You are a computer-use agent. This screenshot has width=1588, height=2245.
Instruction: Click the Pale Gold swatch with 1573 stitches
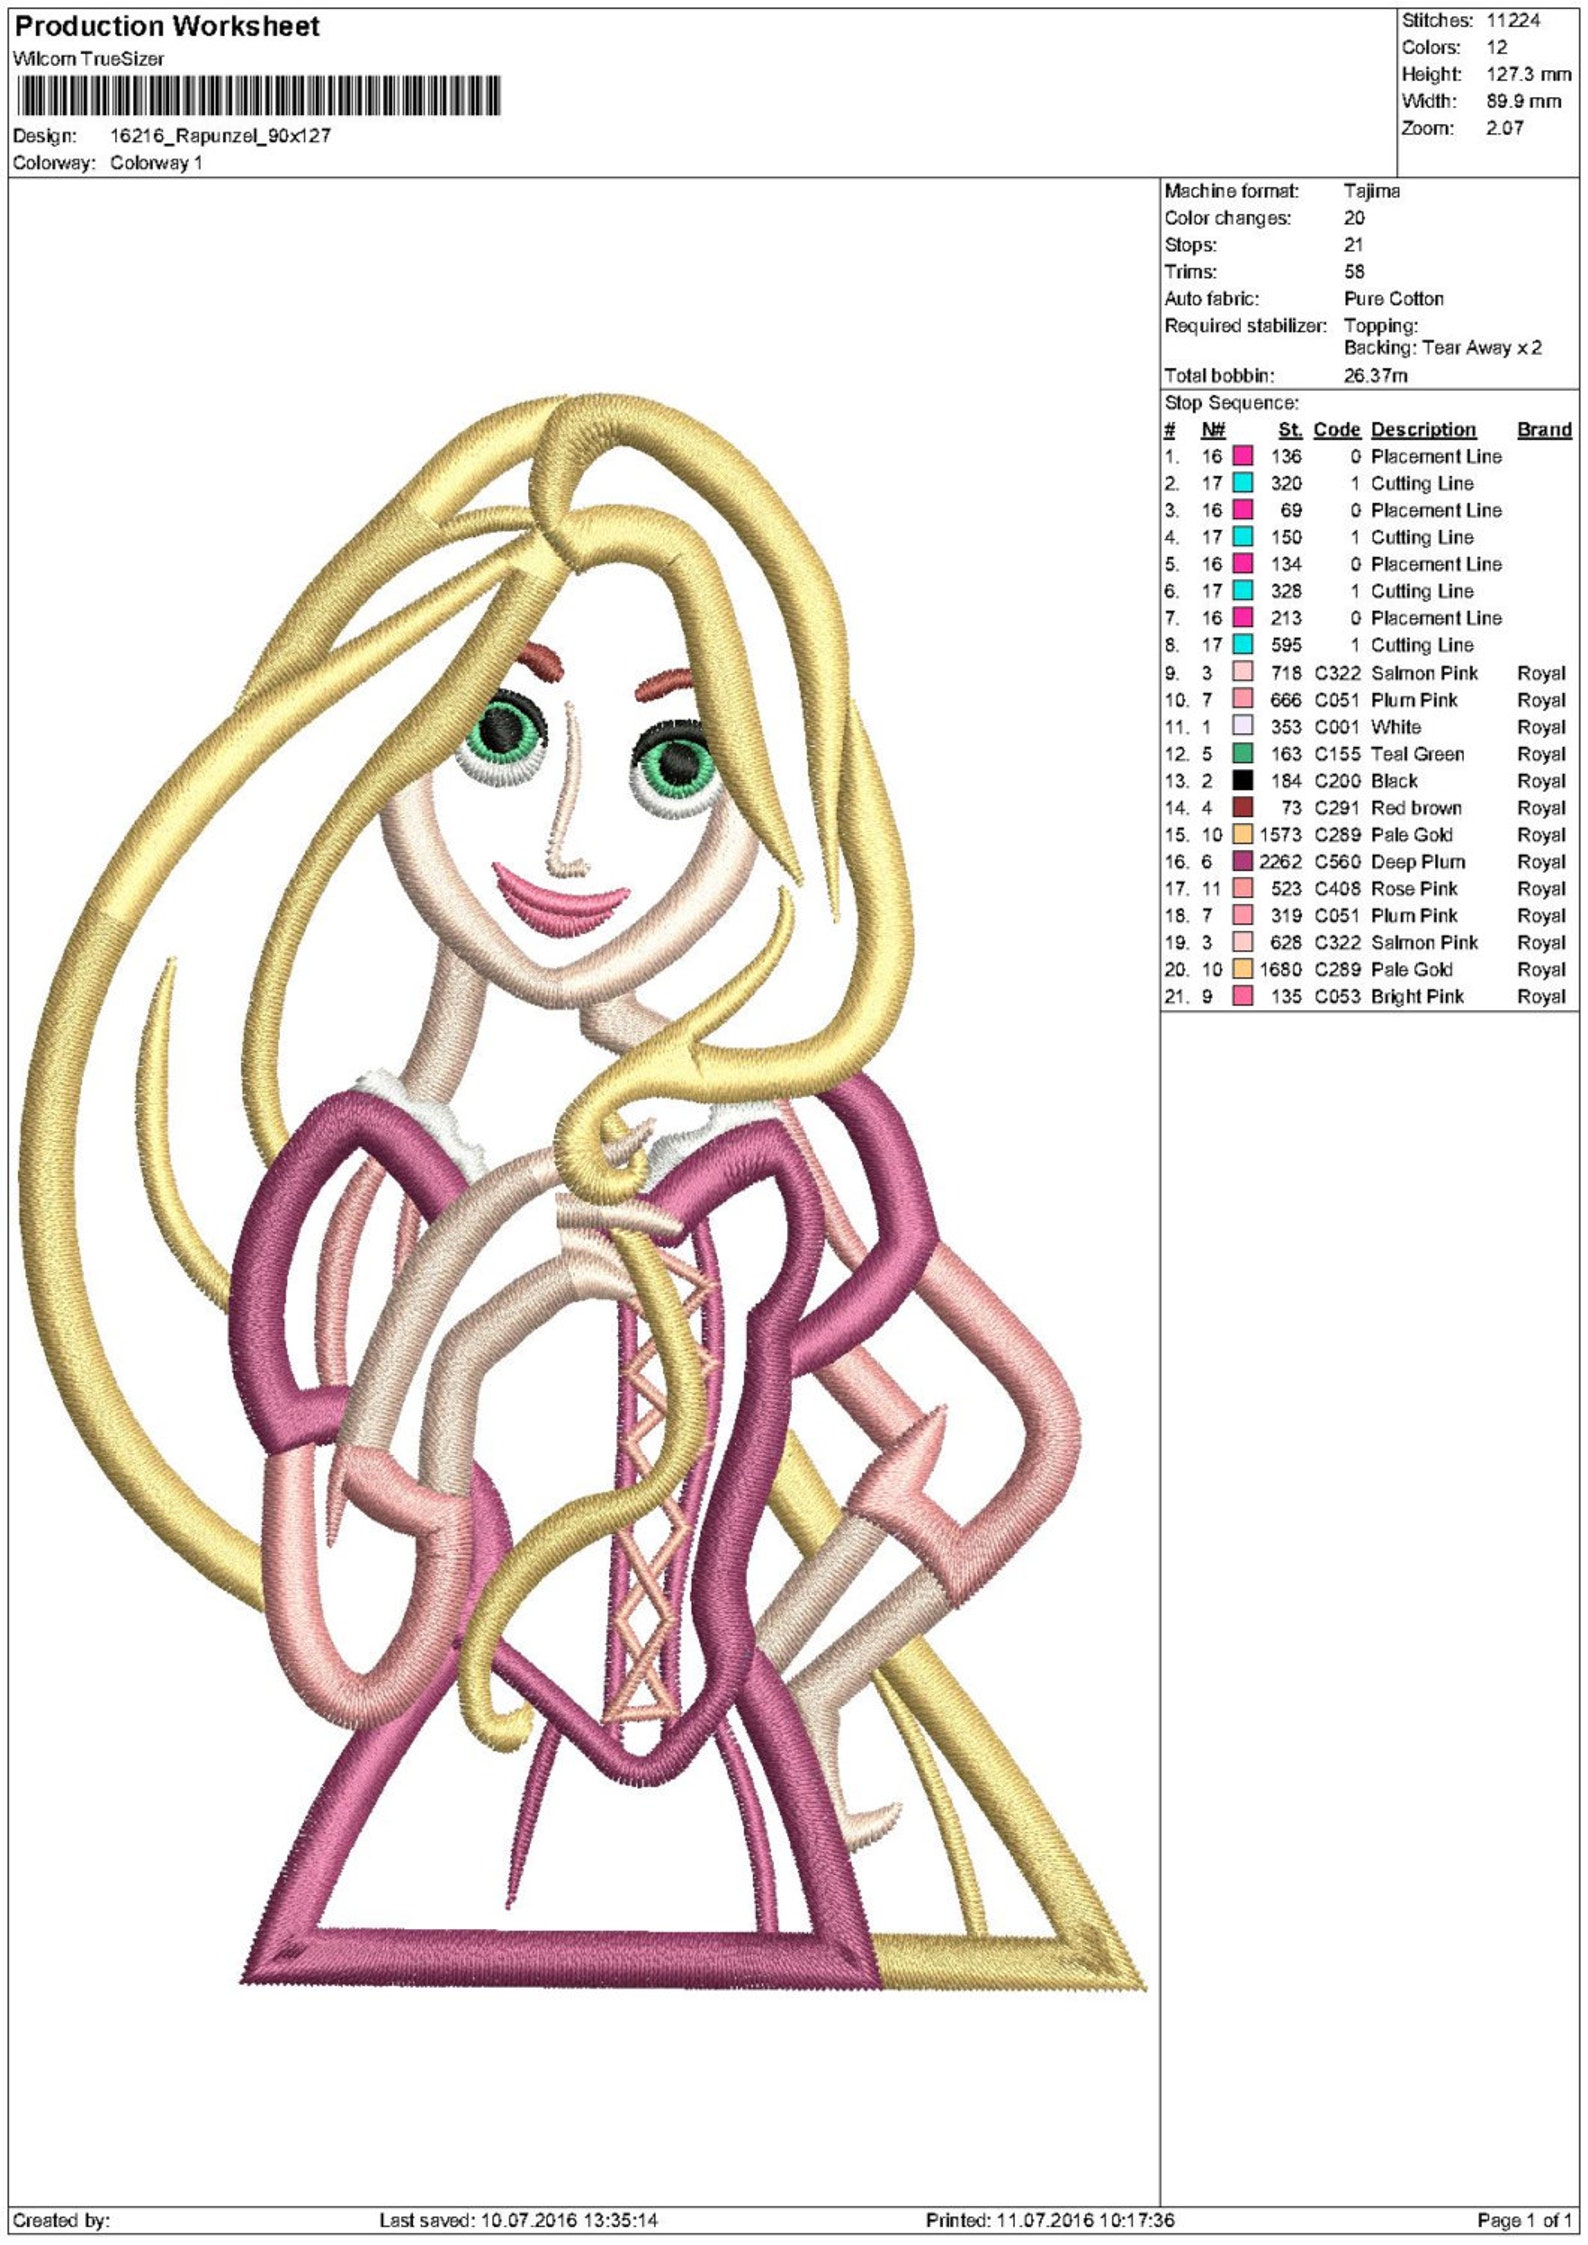pyautogui.click(x=1242, y=834)
